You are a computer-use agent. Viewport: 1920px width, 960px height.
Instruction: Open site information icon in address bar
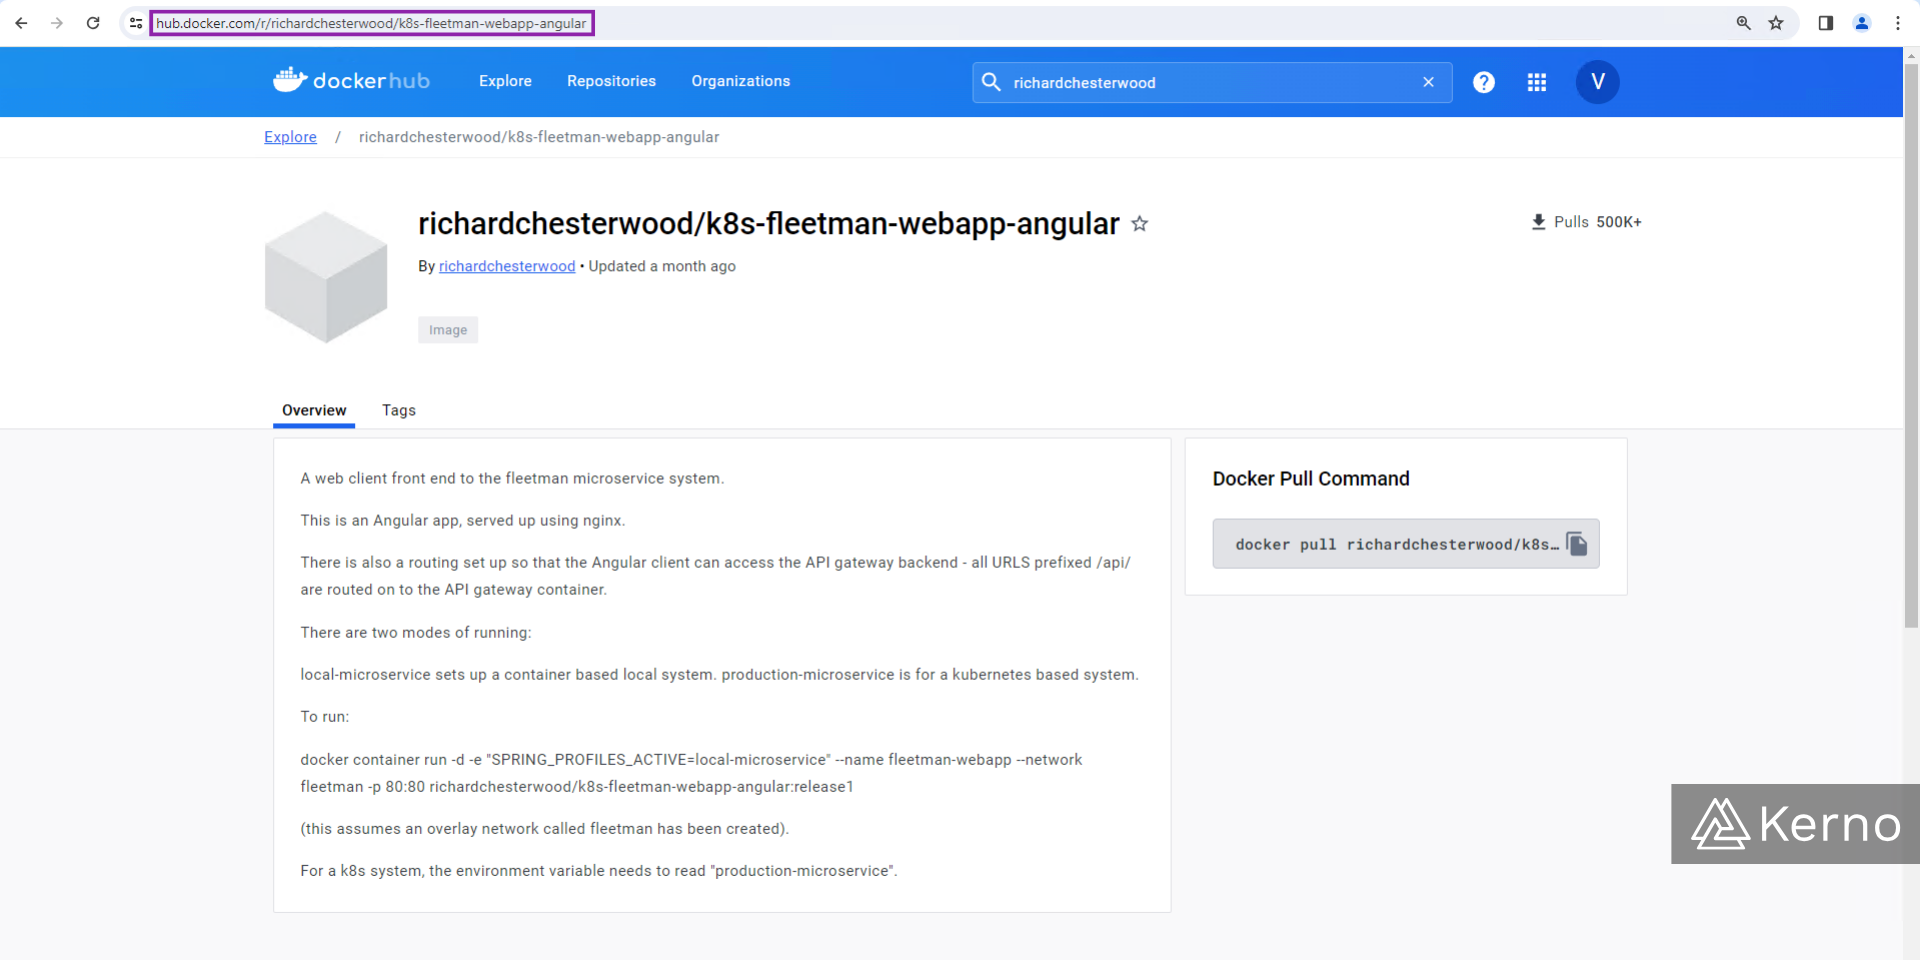tap(136, 23)
